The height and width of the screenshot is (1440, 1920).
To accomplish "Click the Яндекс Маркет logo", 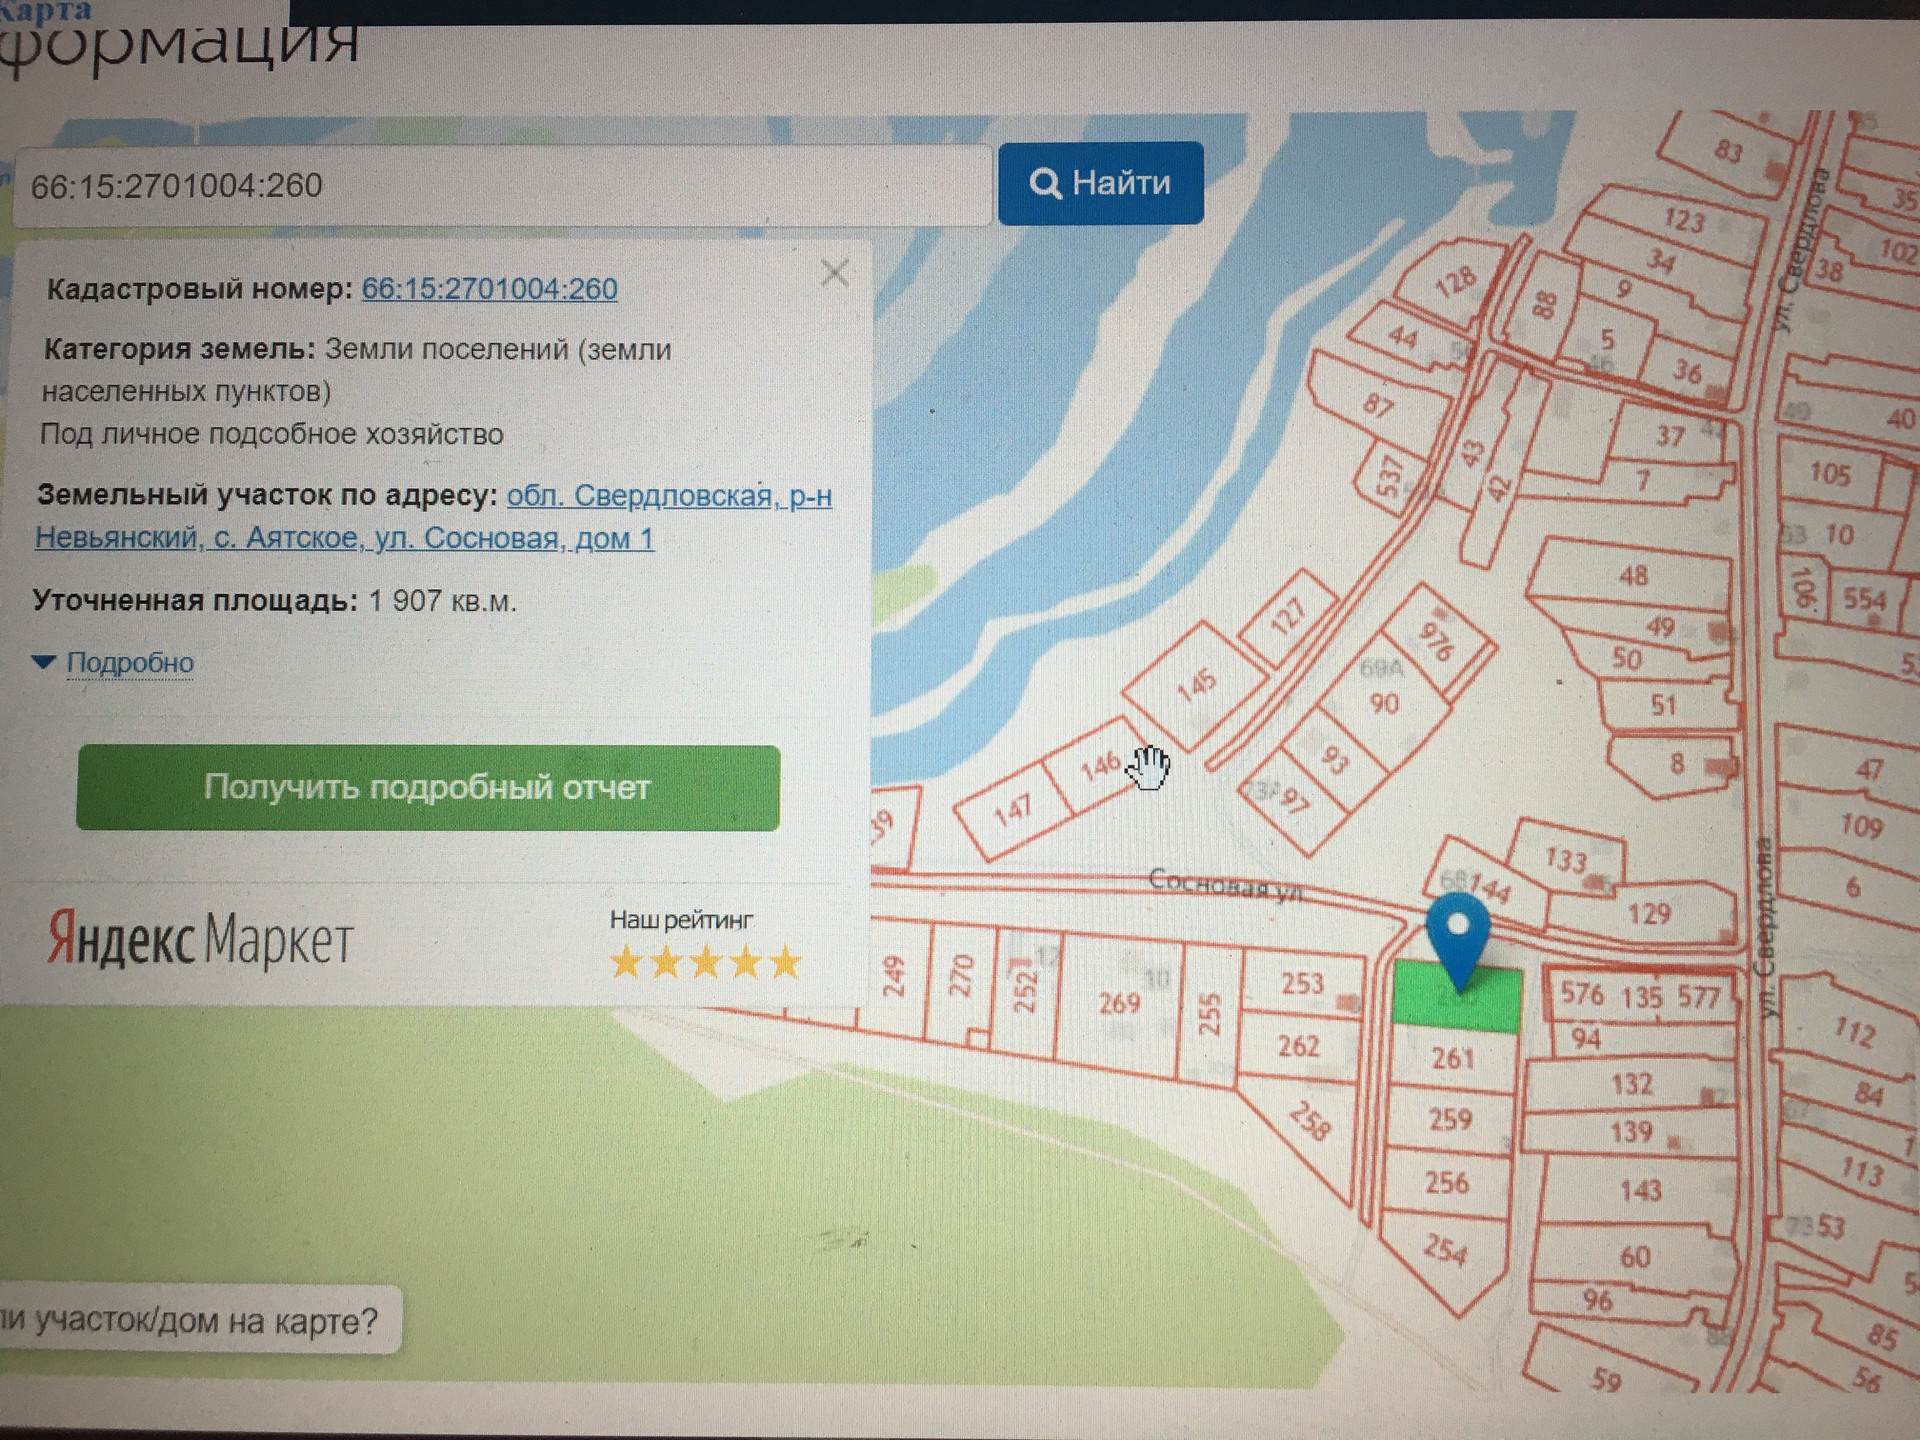I will pyautogui.click(x=201, y=940).
